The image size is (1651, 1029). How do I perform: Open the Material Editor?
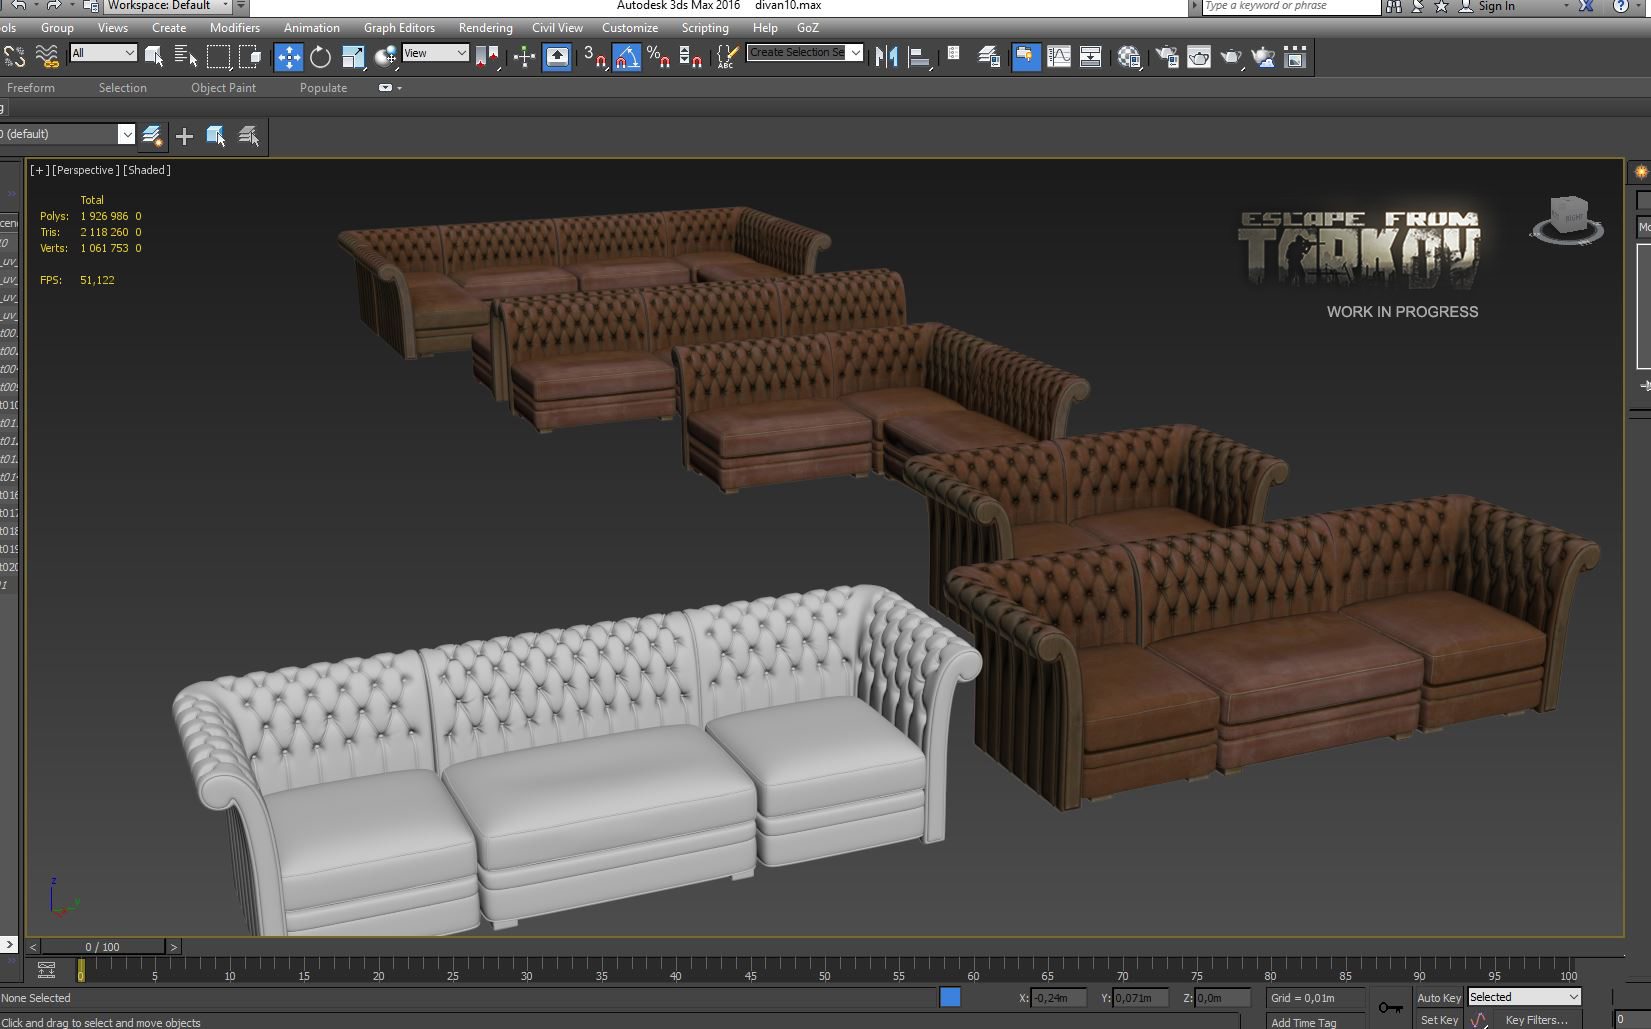[1130, 57]
